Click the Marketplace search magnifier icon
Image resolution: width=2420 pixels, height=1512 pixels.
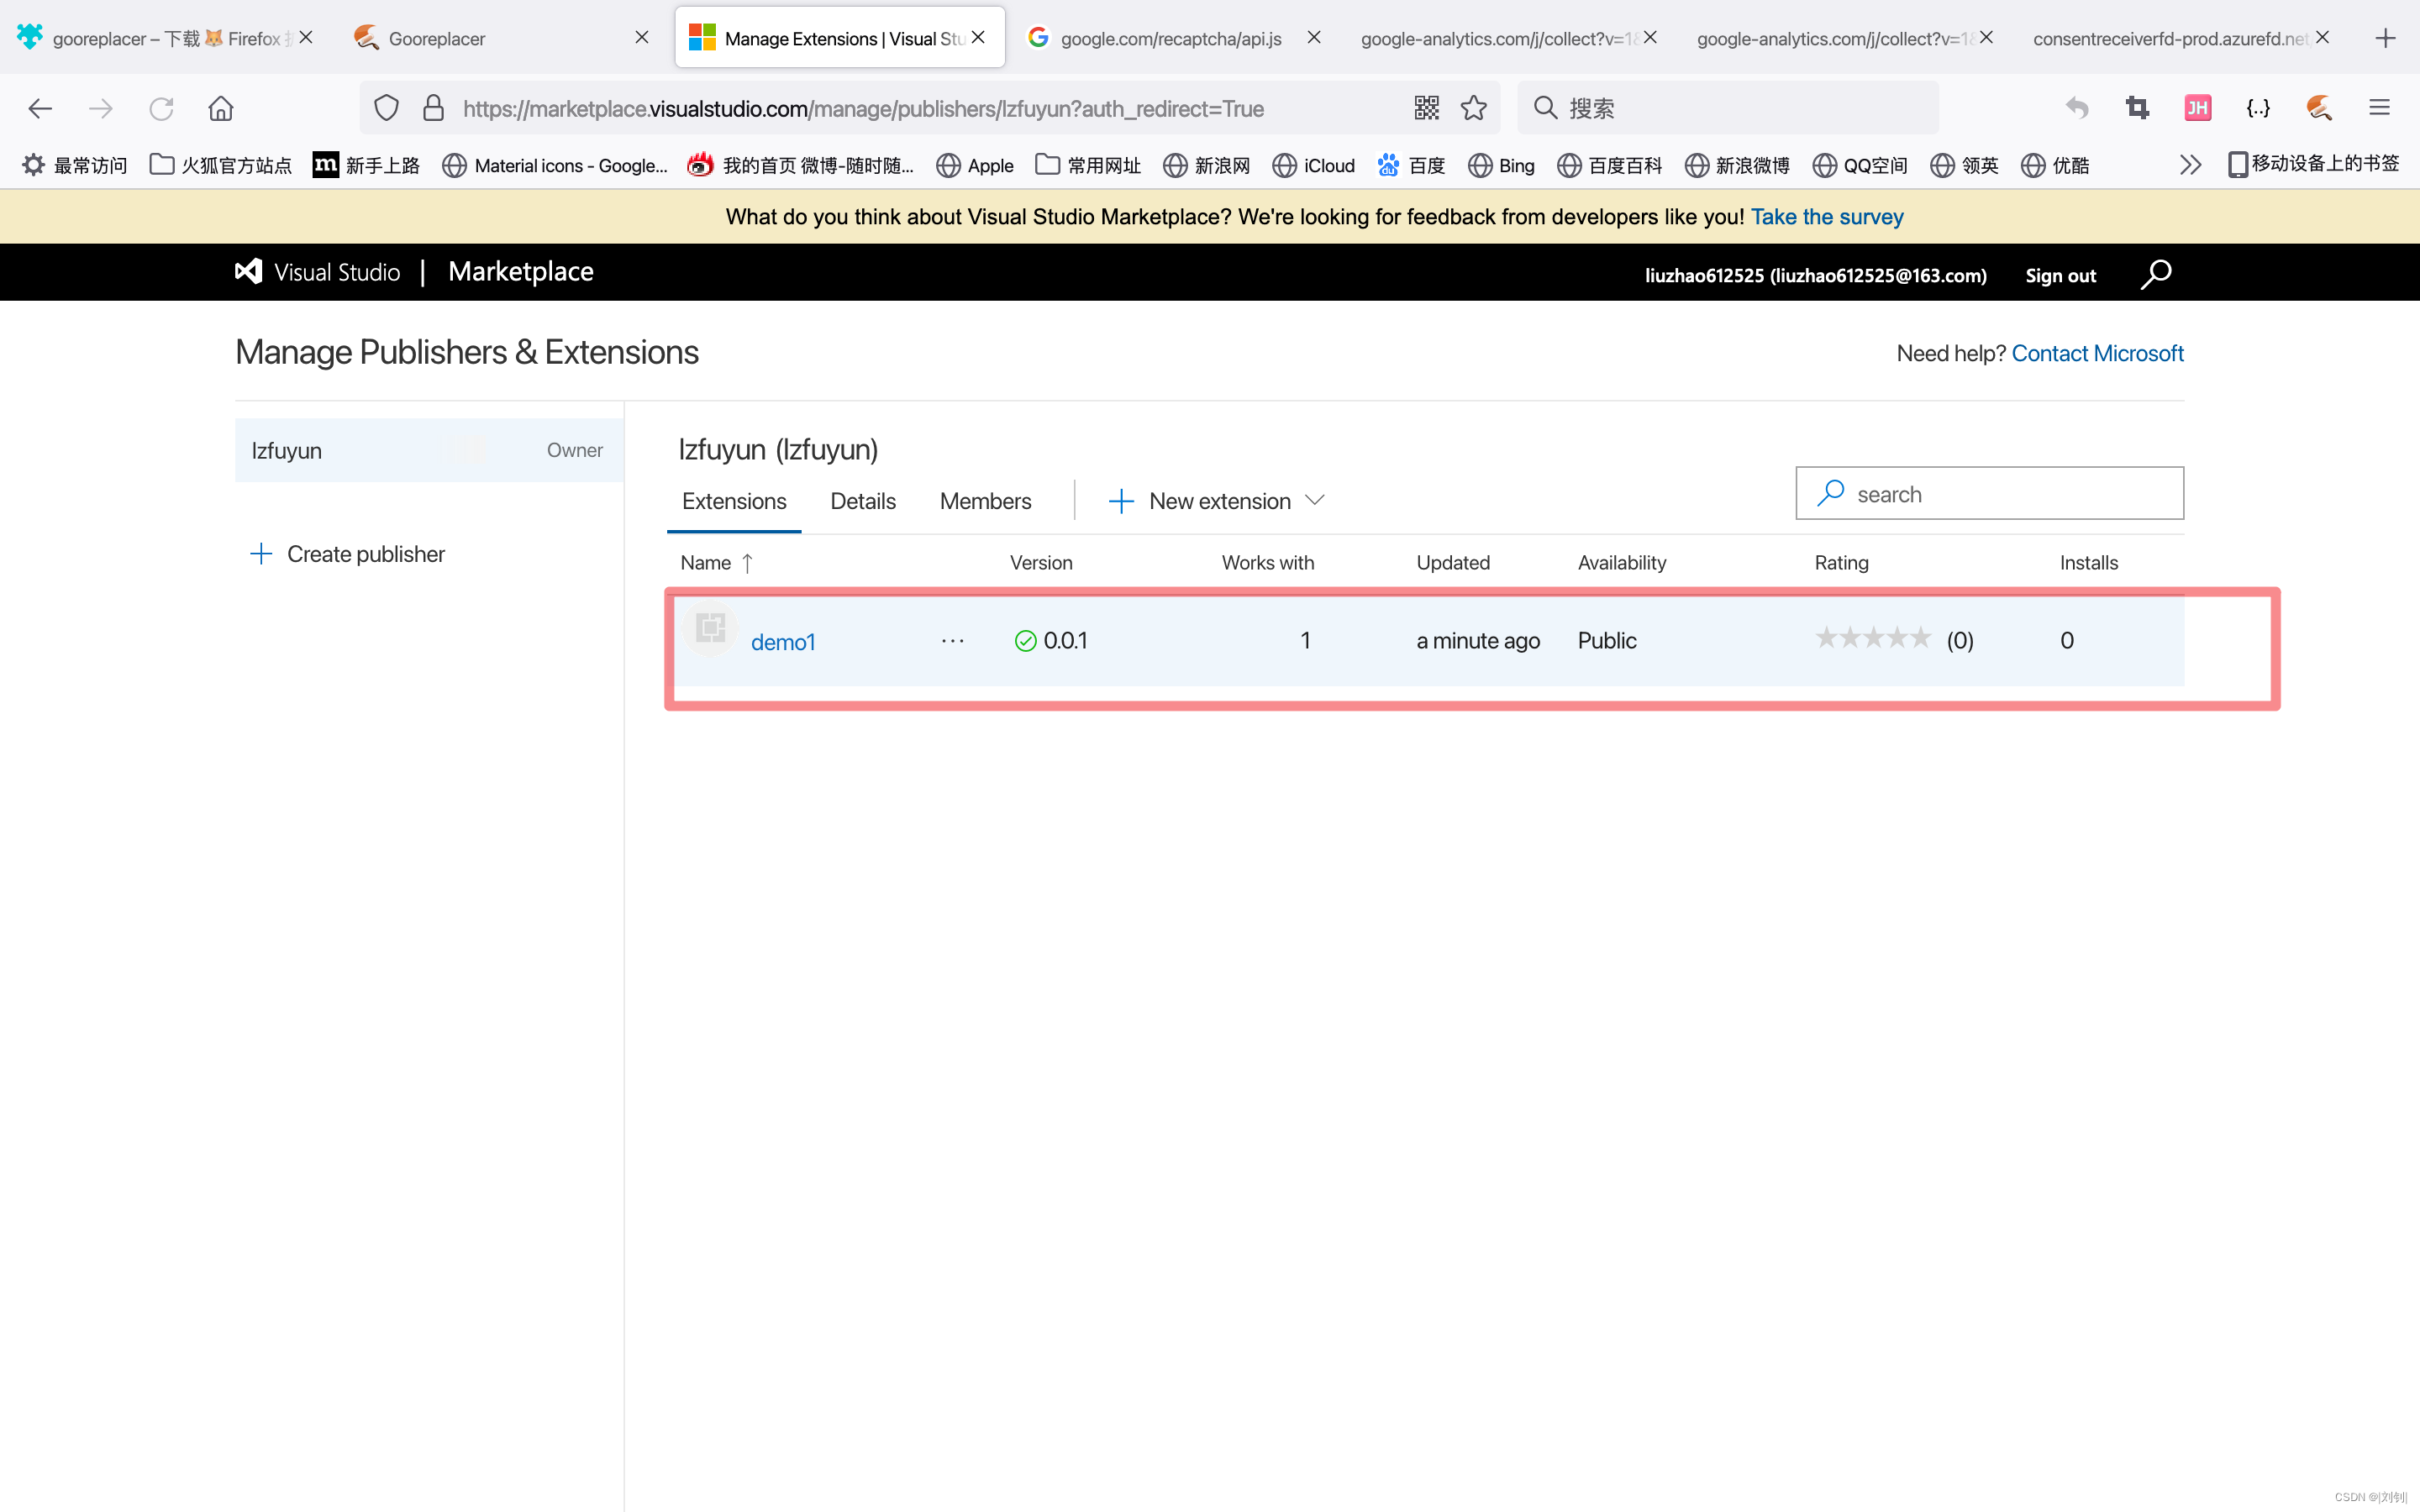coord(2156,274)
